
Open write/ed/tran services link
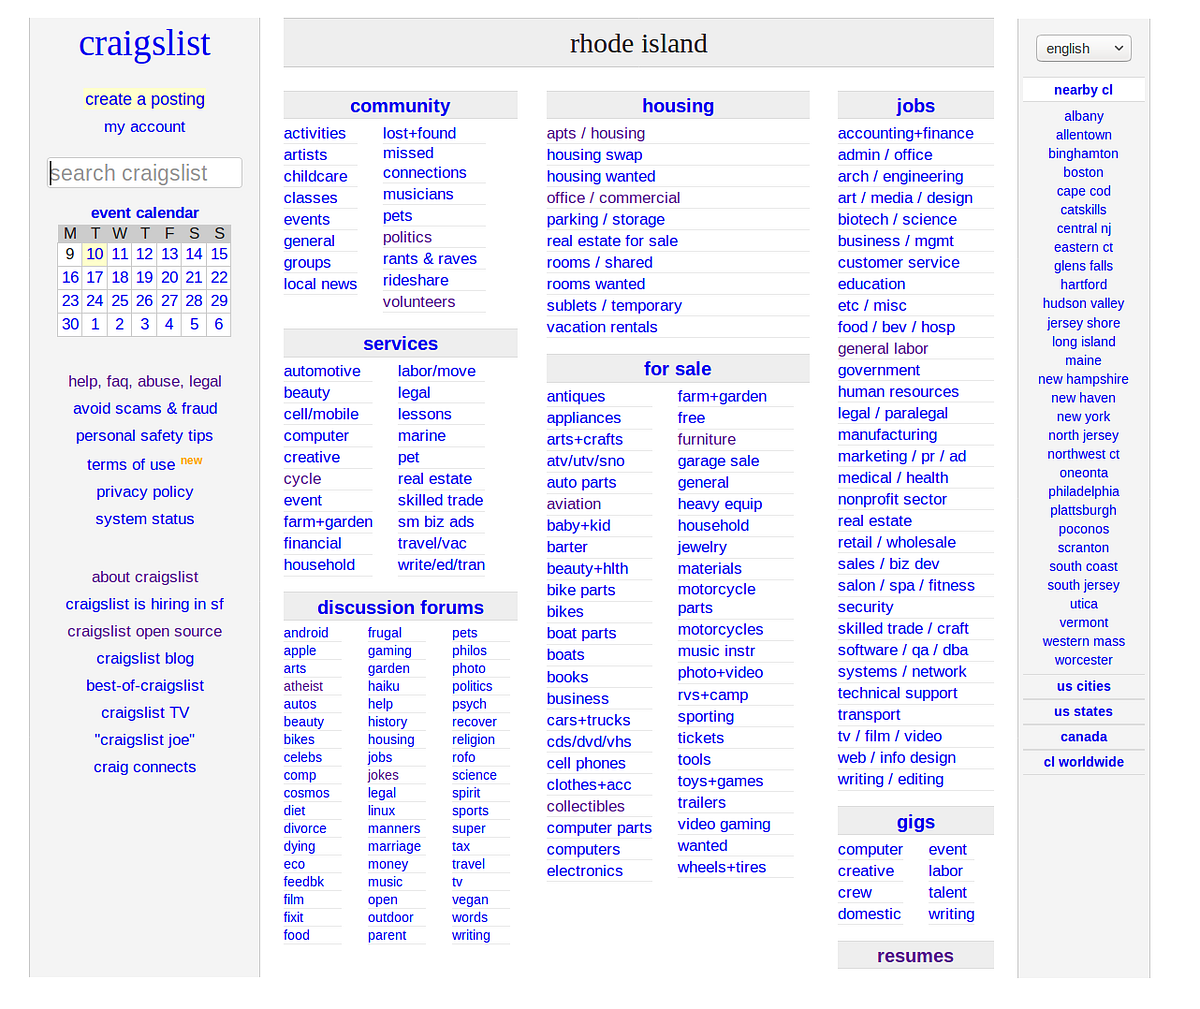click(x=441, y=565)
